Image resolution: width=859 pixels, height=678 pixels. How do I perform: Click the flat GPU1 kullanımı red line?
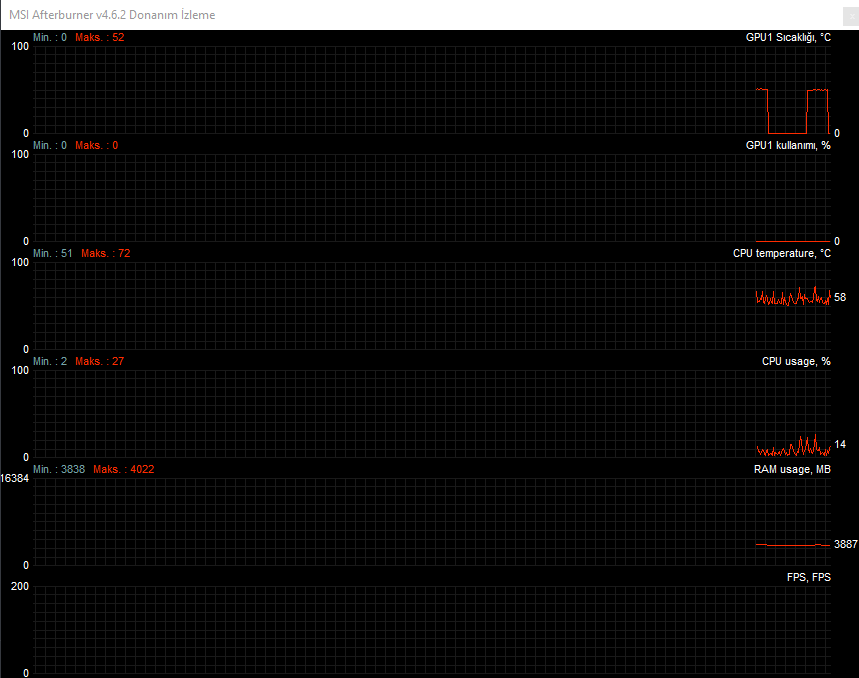(793, 241)
